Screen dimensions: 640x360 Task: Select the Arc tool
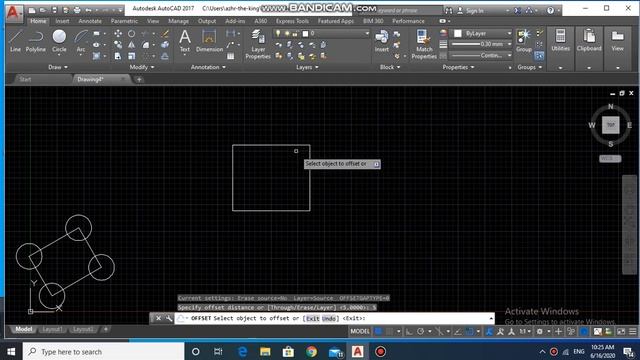point(81,41)
